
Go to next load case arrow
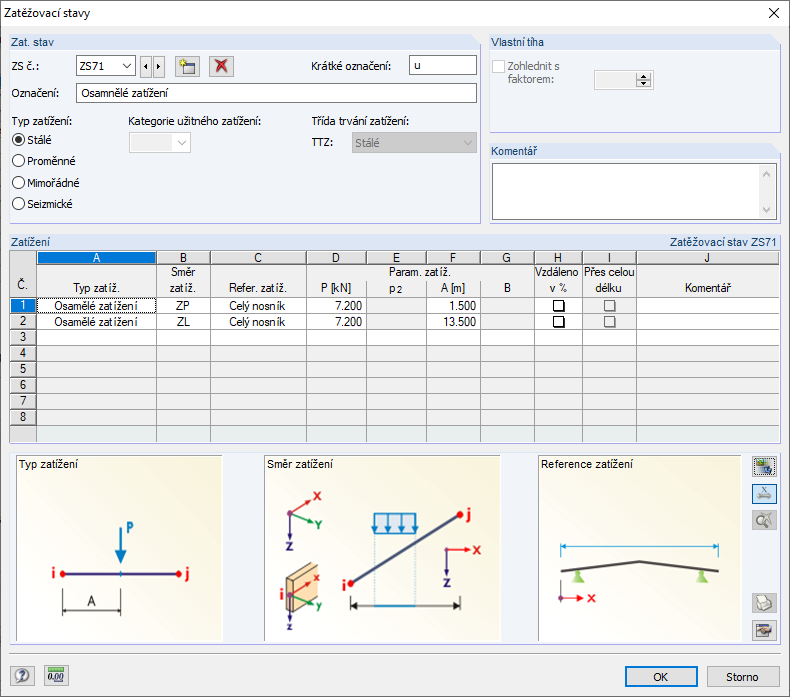pyautogui.click(x=159, y=66)
